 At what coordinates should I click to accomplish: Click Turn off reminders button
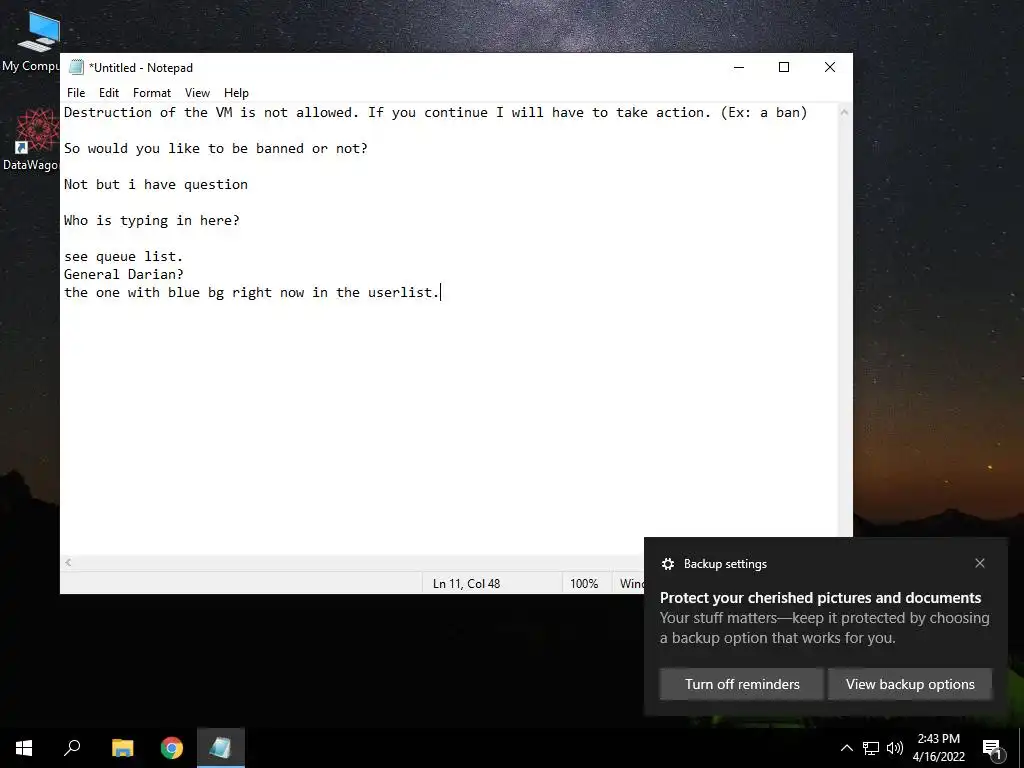point(742,684)
